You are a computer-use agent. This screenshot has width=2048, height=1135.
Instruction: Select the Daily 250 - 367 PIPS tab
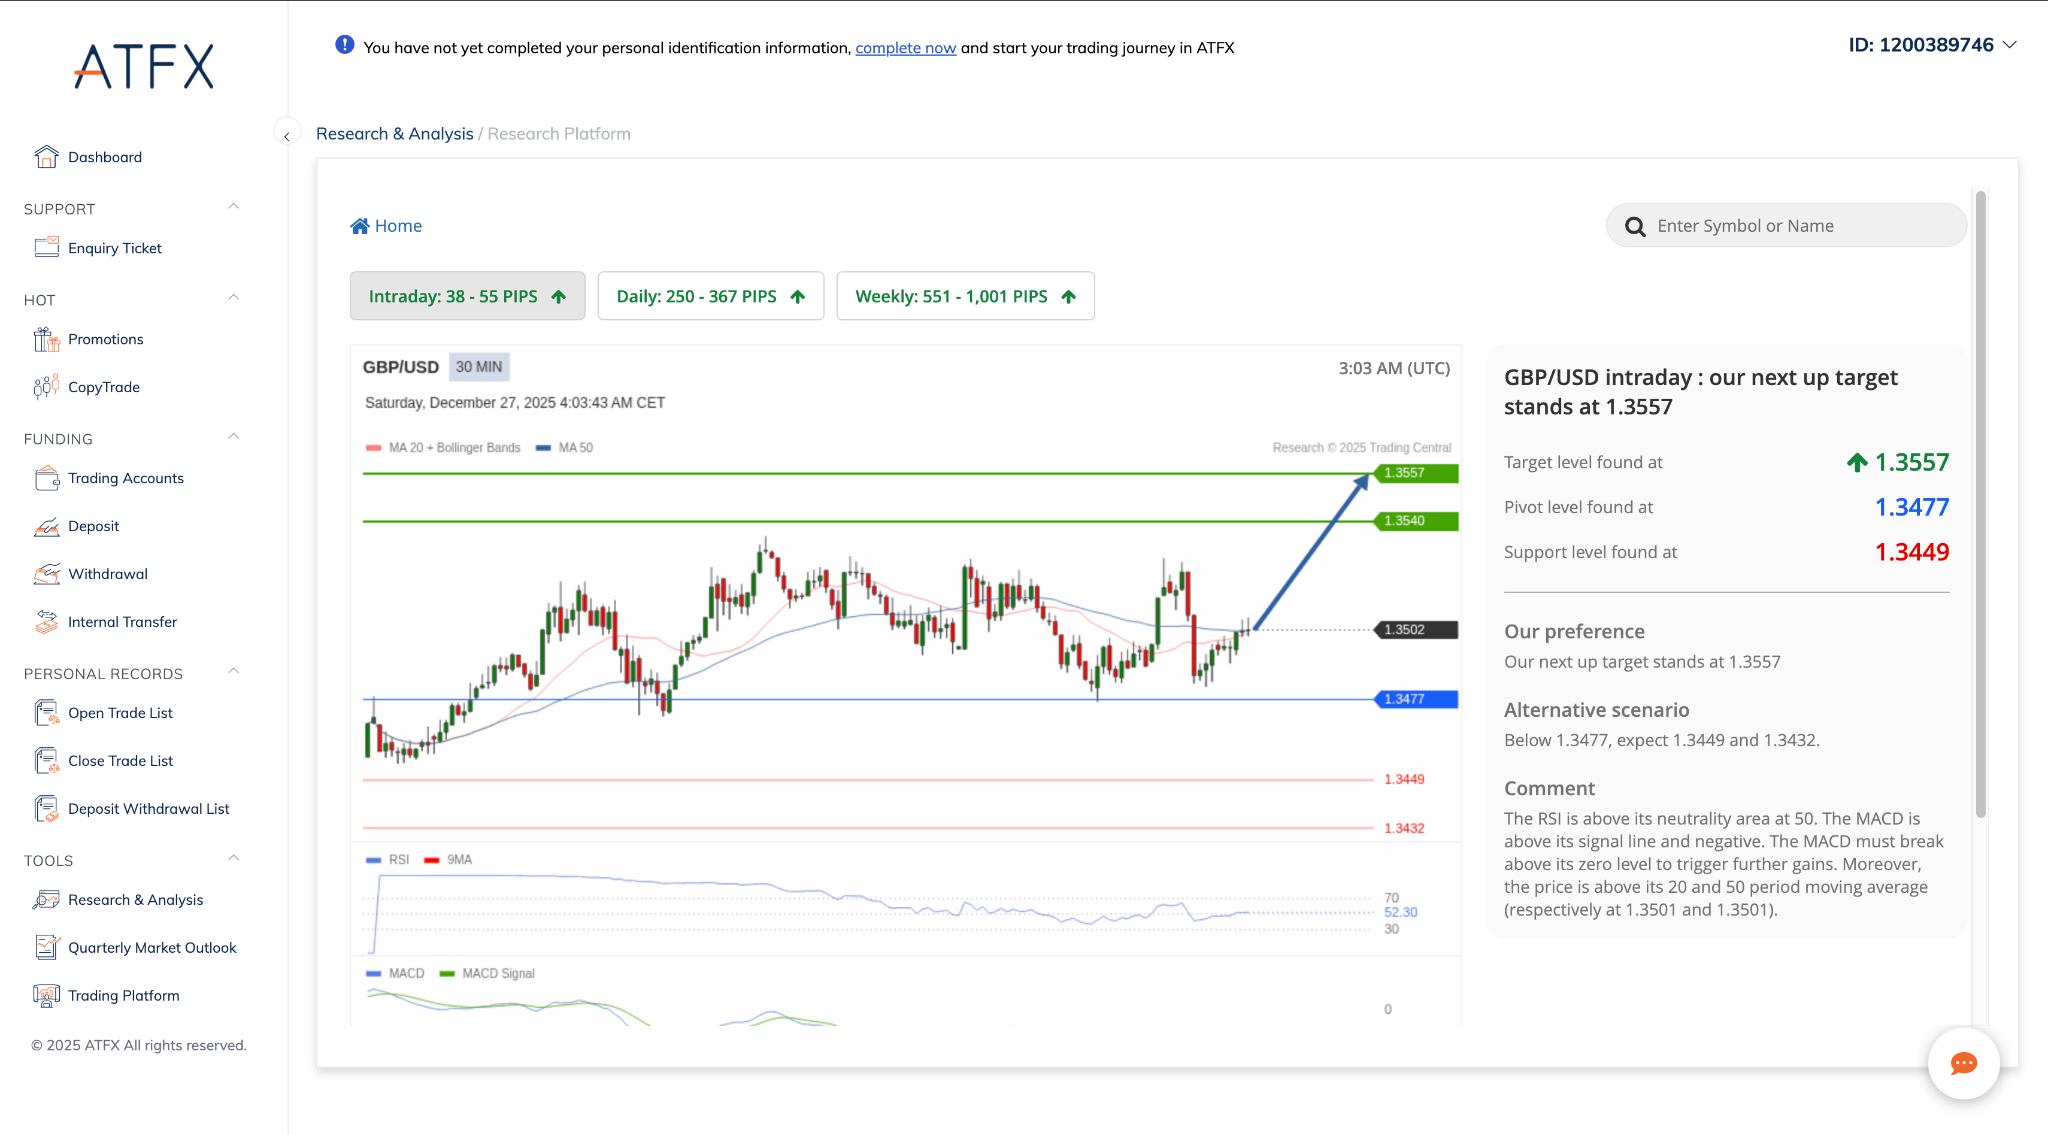click(710, 296)
